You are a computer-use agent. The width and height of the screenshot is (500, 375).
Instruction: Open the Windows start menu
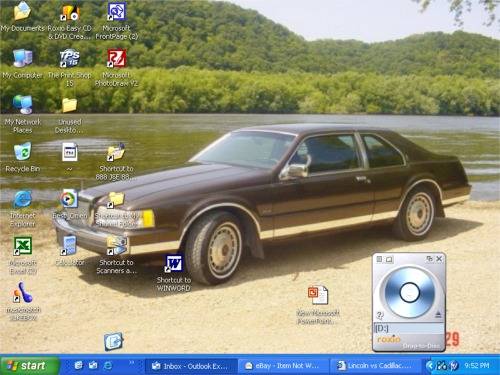click(30, 366)
